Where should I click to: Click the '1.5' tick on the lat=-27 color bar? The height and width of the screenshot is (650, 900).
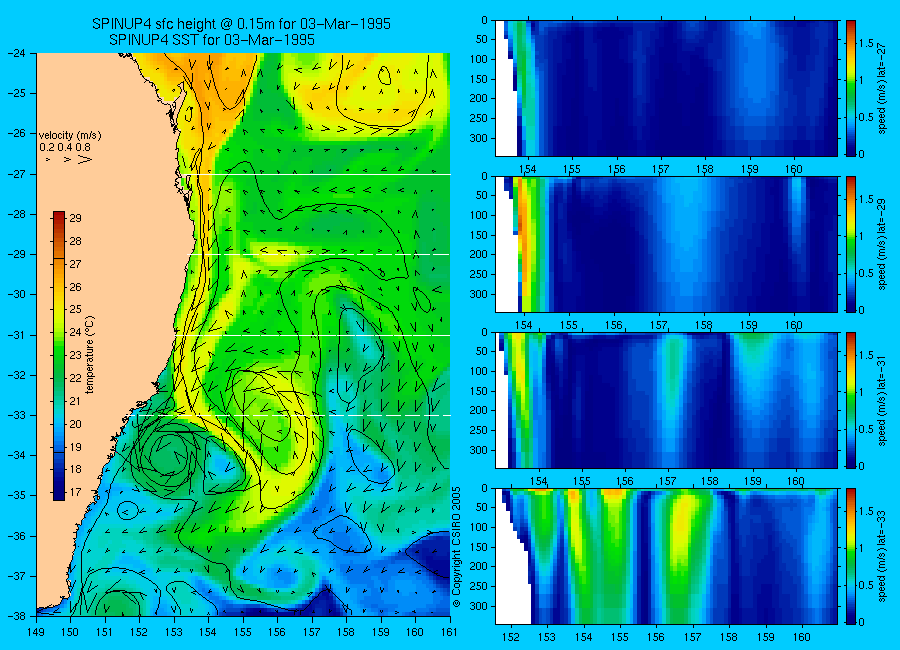(x=866, y=44)
